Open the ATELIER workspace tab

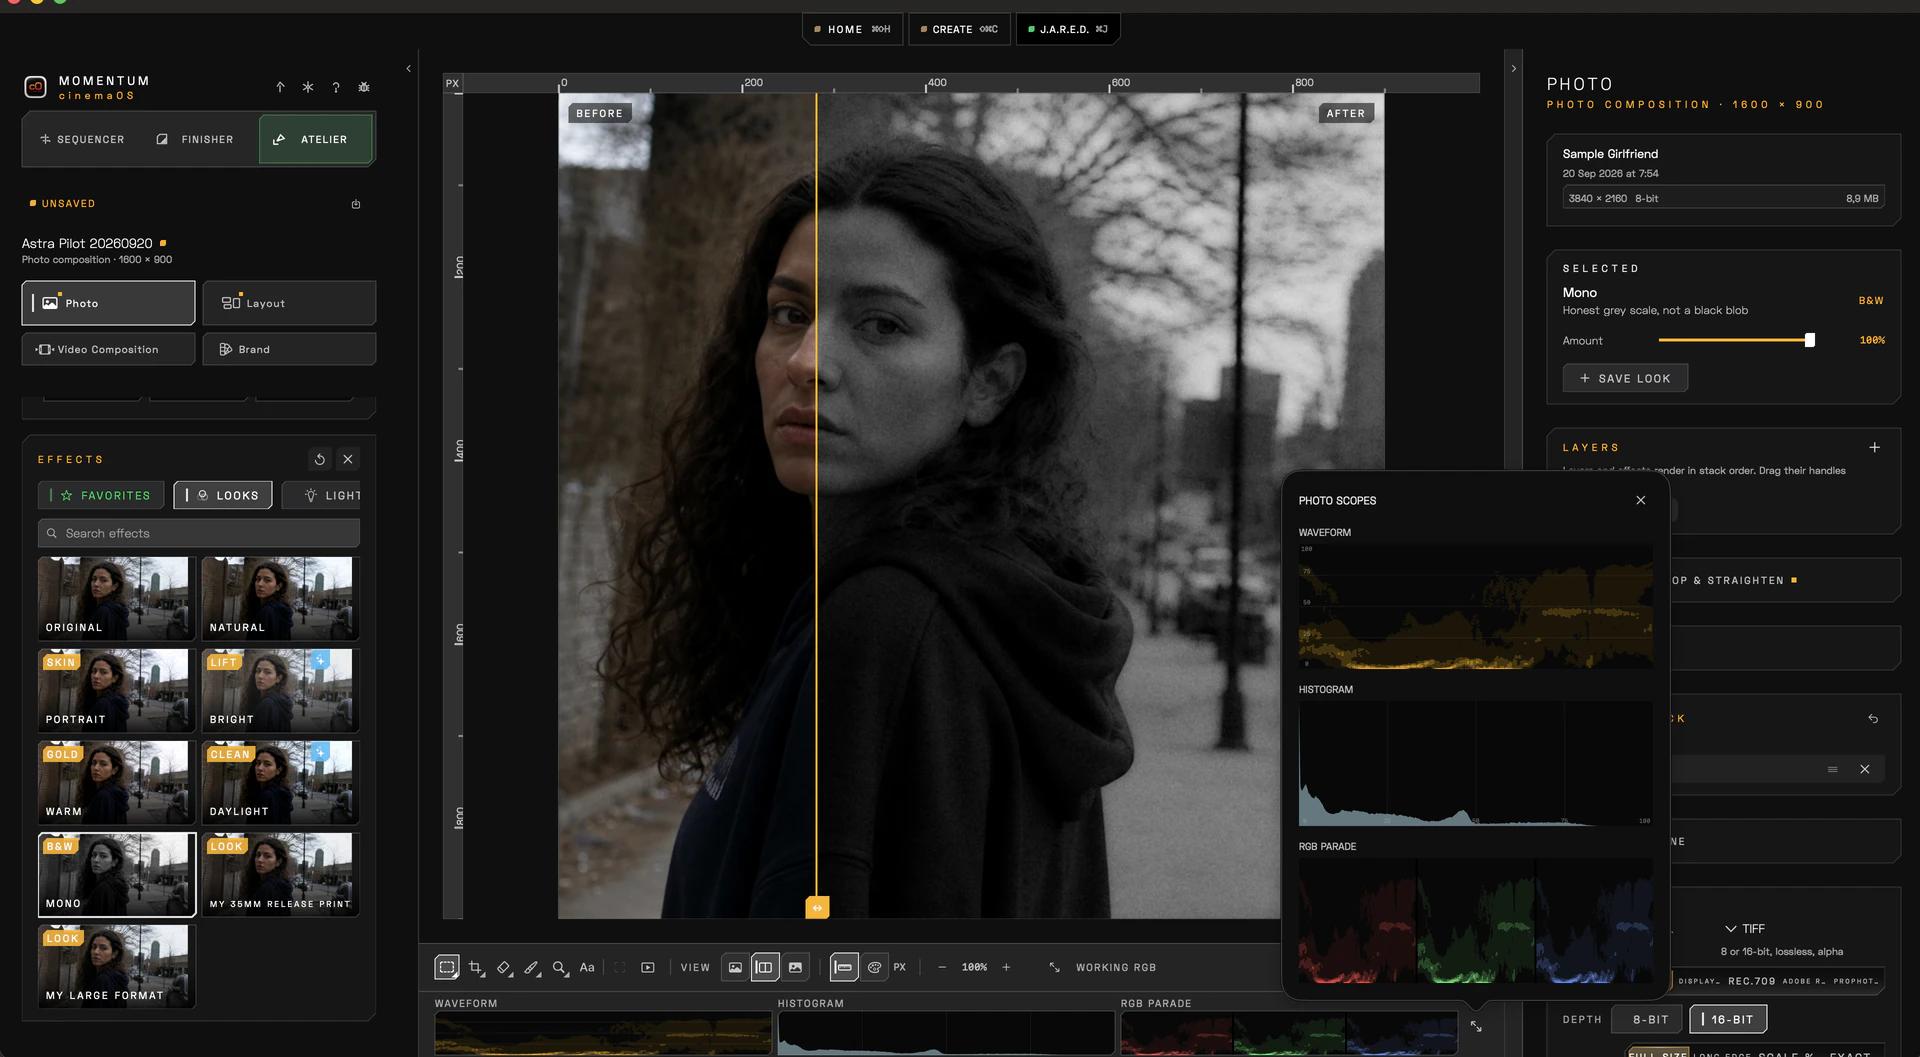[316, 139]
